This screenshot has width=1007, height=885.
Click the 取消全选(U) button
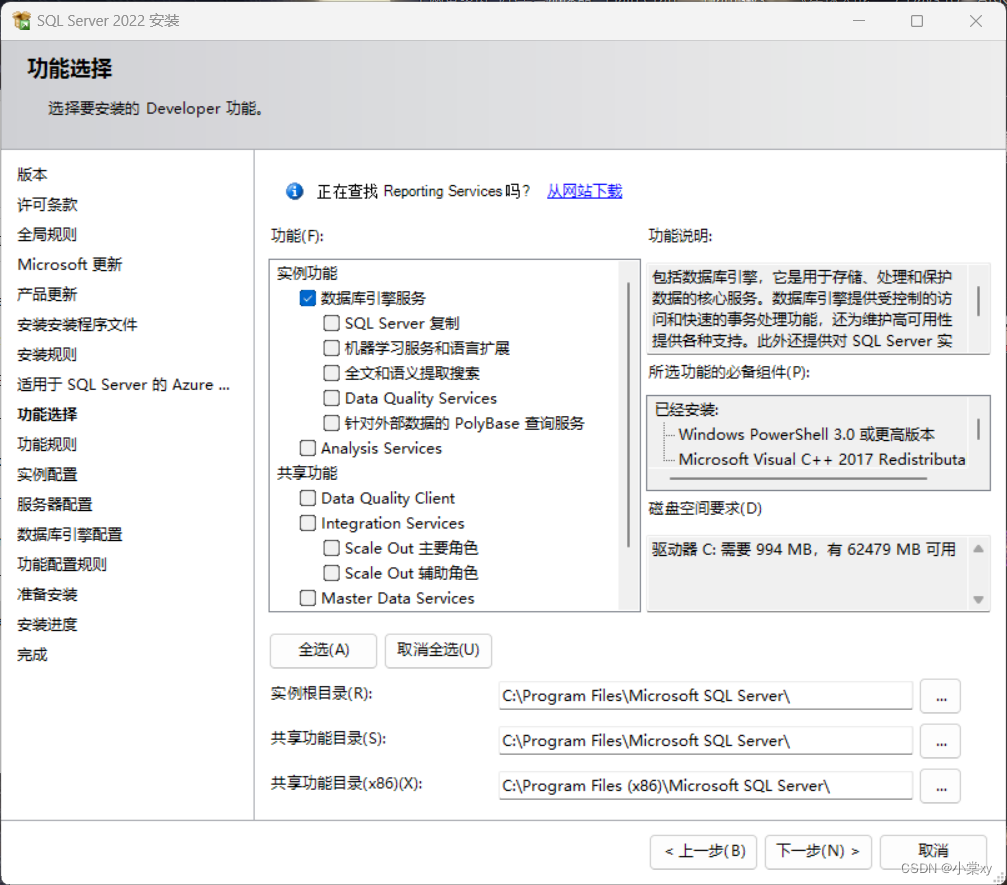(x=438, y=651)
